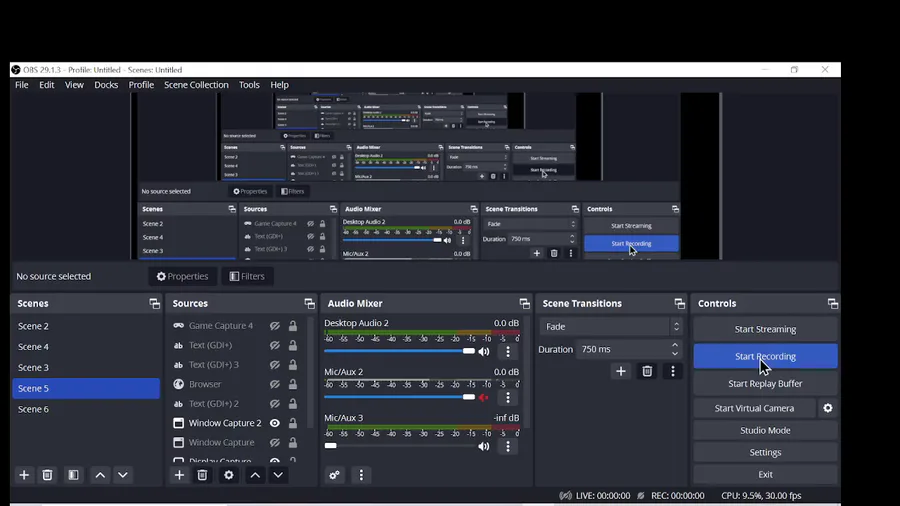Click Start Streaming button
This screenshot has width=900, height=506.
pyautogui.click(x=765, y=329)
